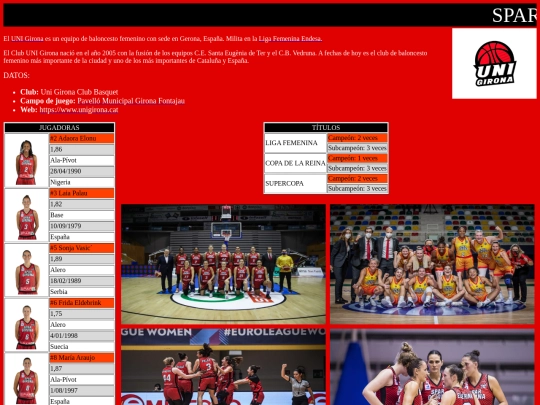Click birthdate '28/04/1990' cell

(82, 172)
